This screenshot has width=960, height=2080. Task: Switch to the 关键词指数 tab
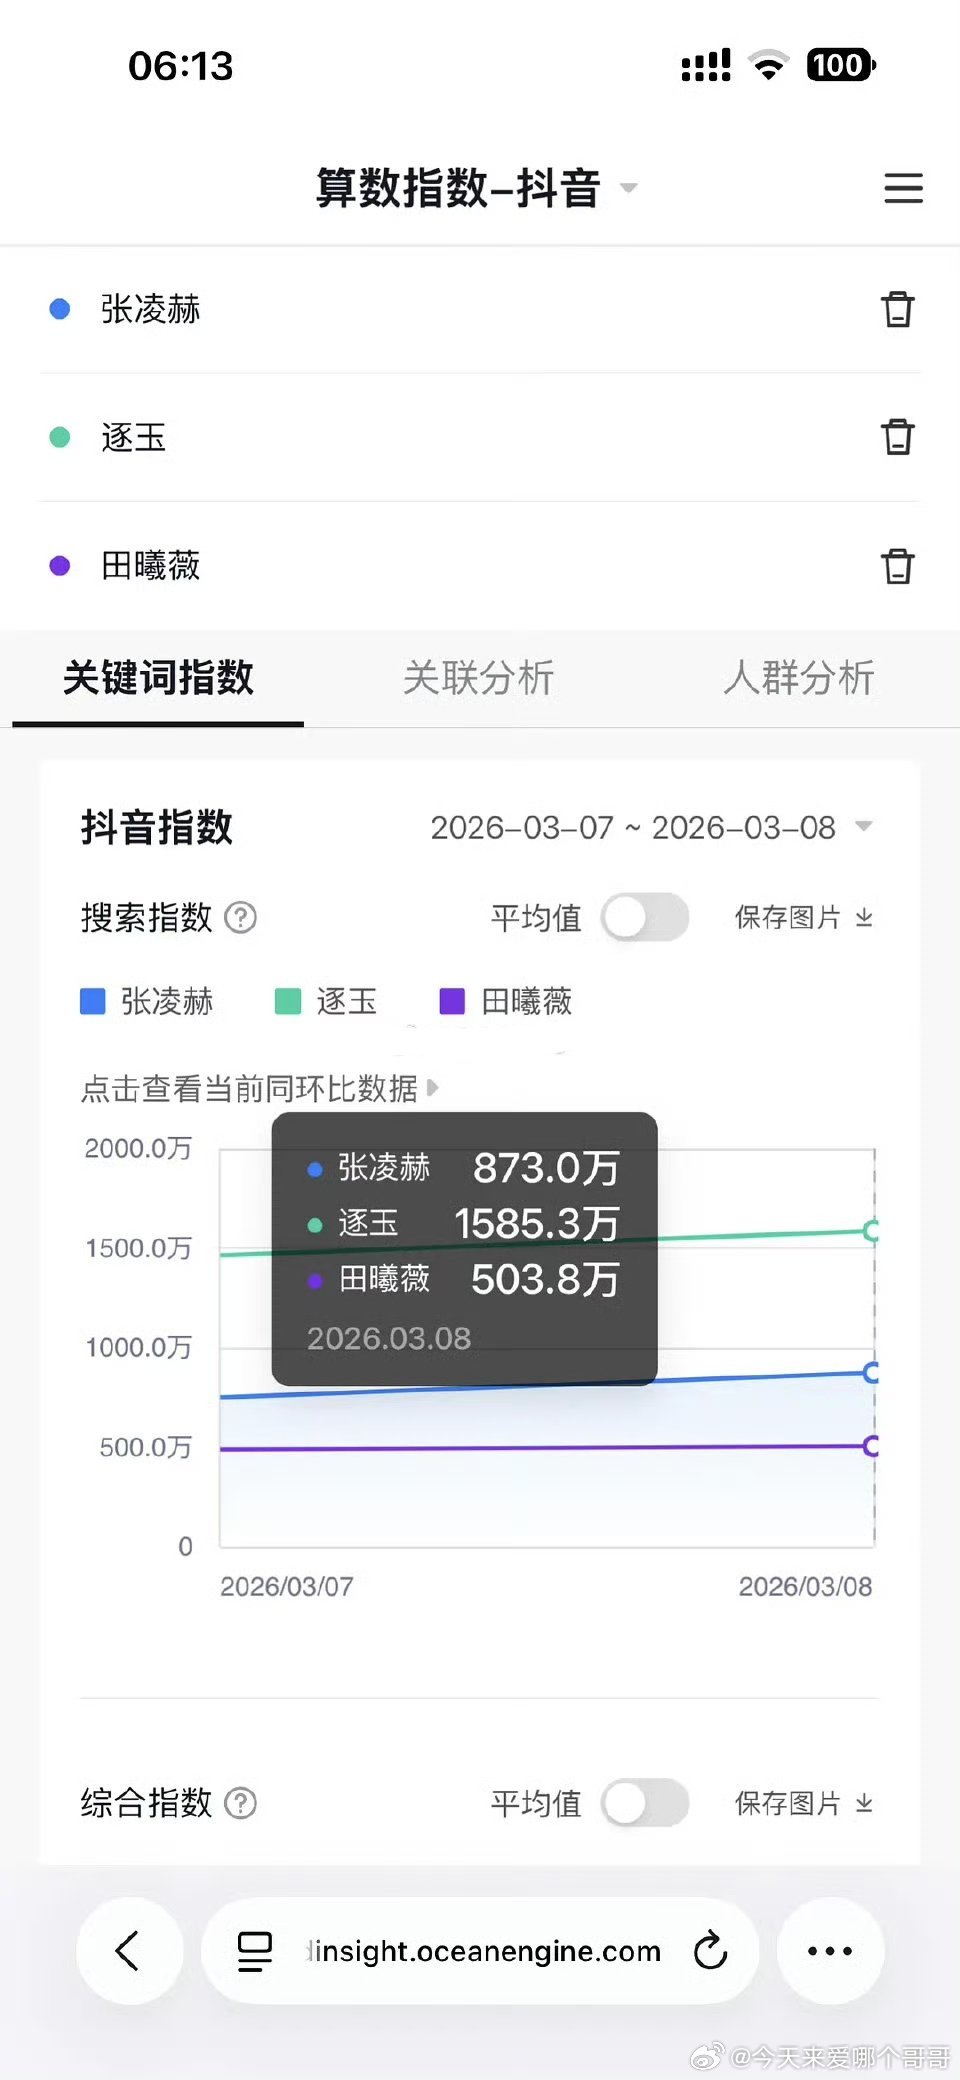tap(158, 678)
